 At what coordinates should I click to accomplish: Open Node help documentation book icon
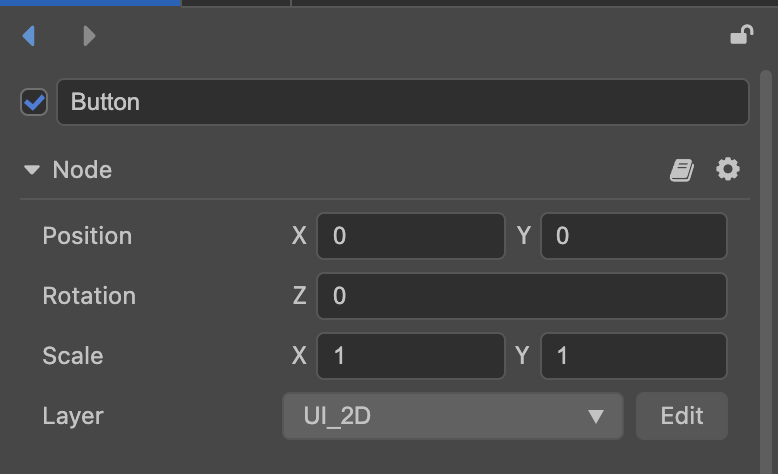[x=682, y=170]
